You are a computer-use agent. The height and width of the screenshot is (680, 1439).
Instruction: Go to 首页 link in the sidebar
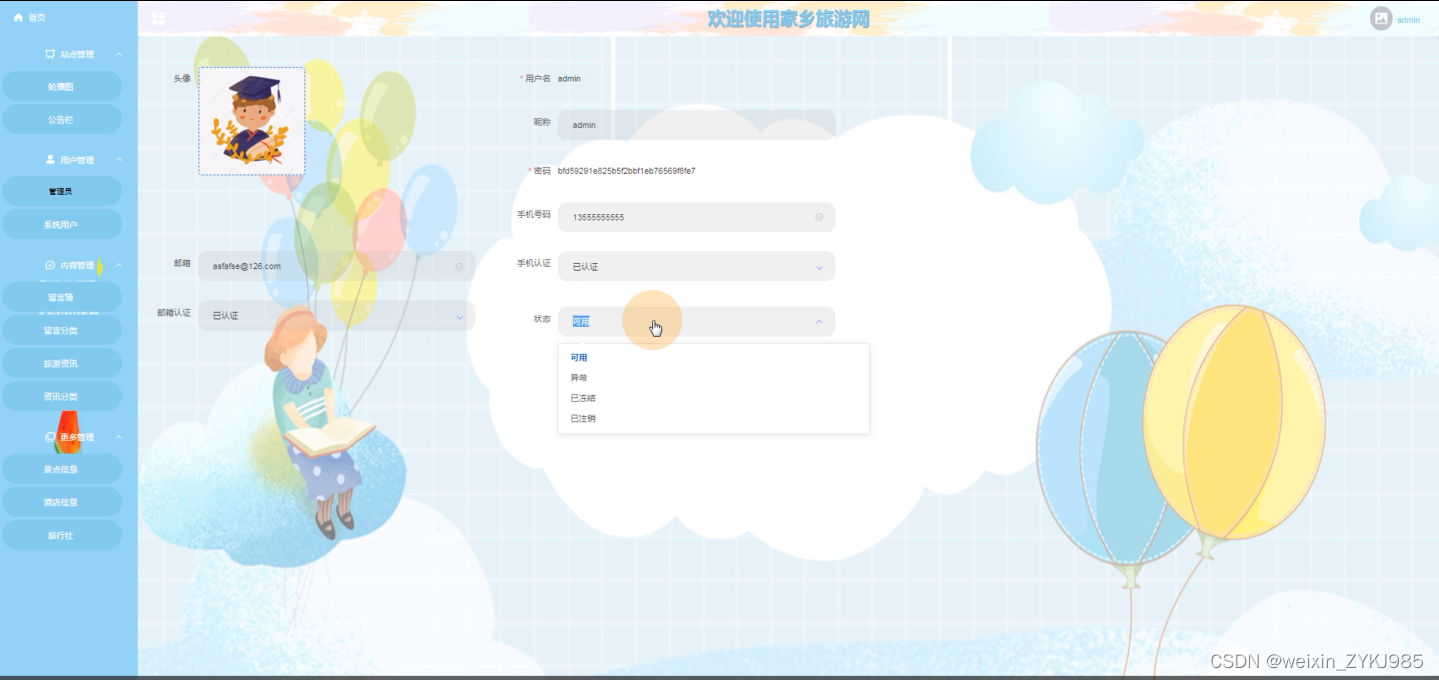37,18
